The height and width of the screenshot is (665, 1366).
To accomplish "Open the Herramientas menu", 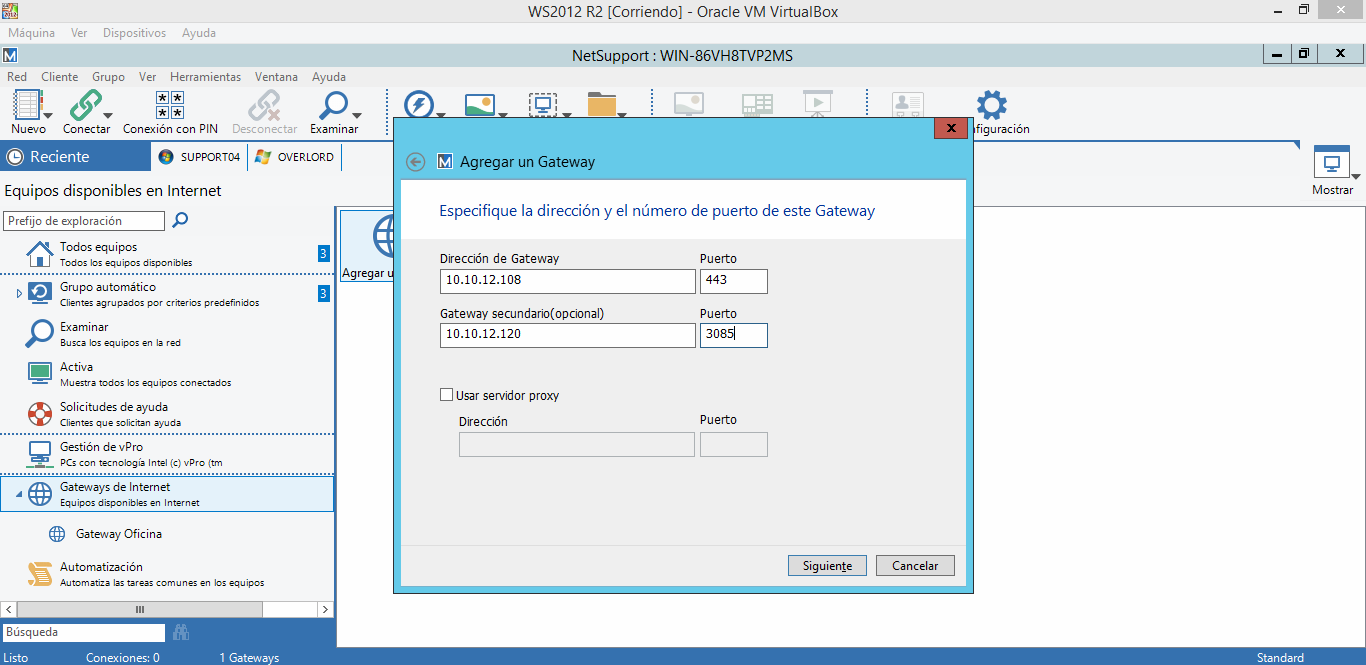I will [x=205, y=77].
